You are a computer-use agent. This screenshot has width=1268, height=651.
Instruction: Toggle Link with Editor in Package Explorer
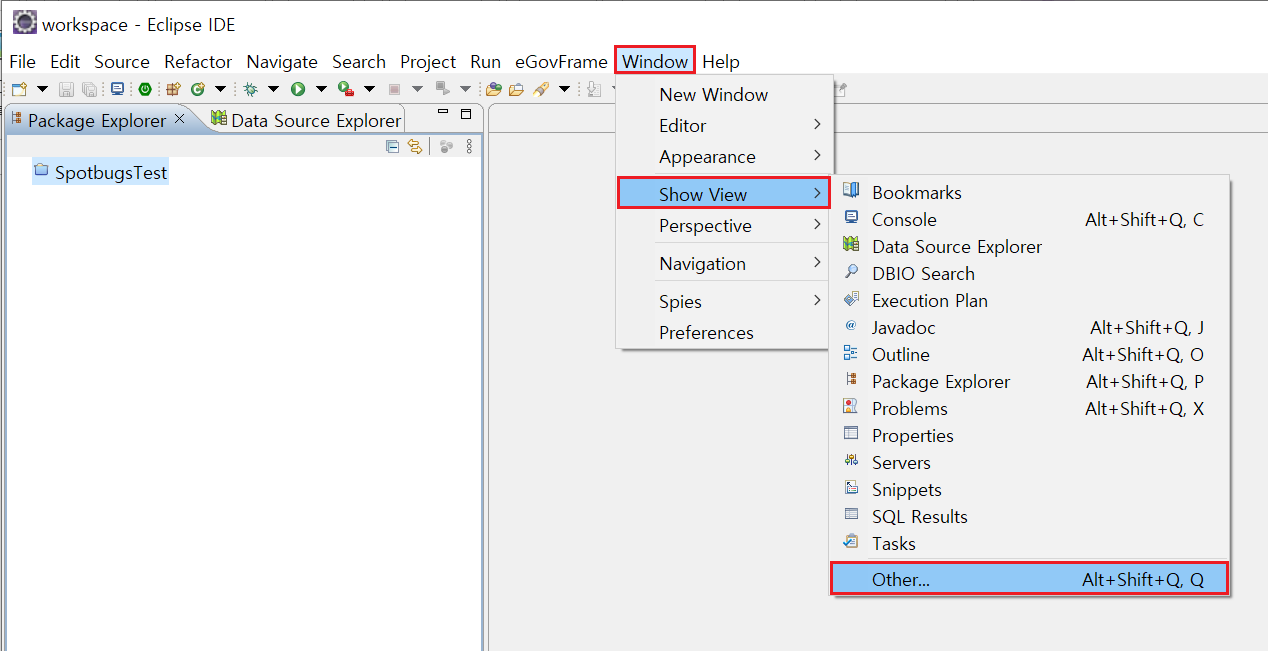click(414, 147)
